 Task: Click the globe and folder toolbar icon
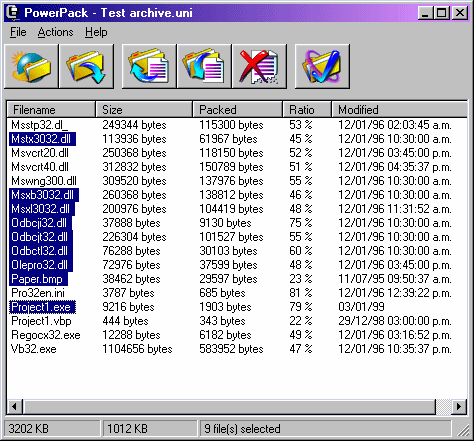point(31,66)
